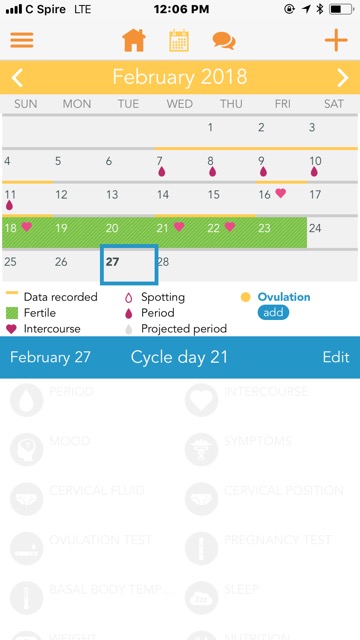The height and width of the screenshot is (640, 360).
Task: Select the Period drop icon
Action: coord(27,400)
